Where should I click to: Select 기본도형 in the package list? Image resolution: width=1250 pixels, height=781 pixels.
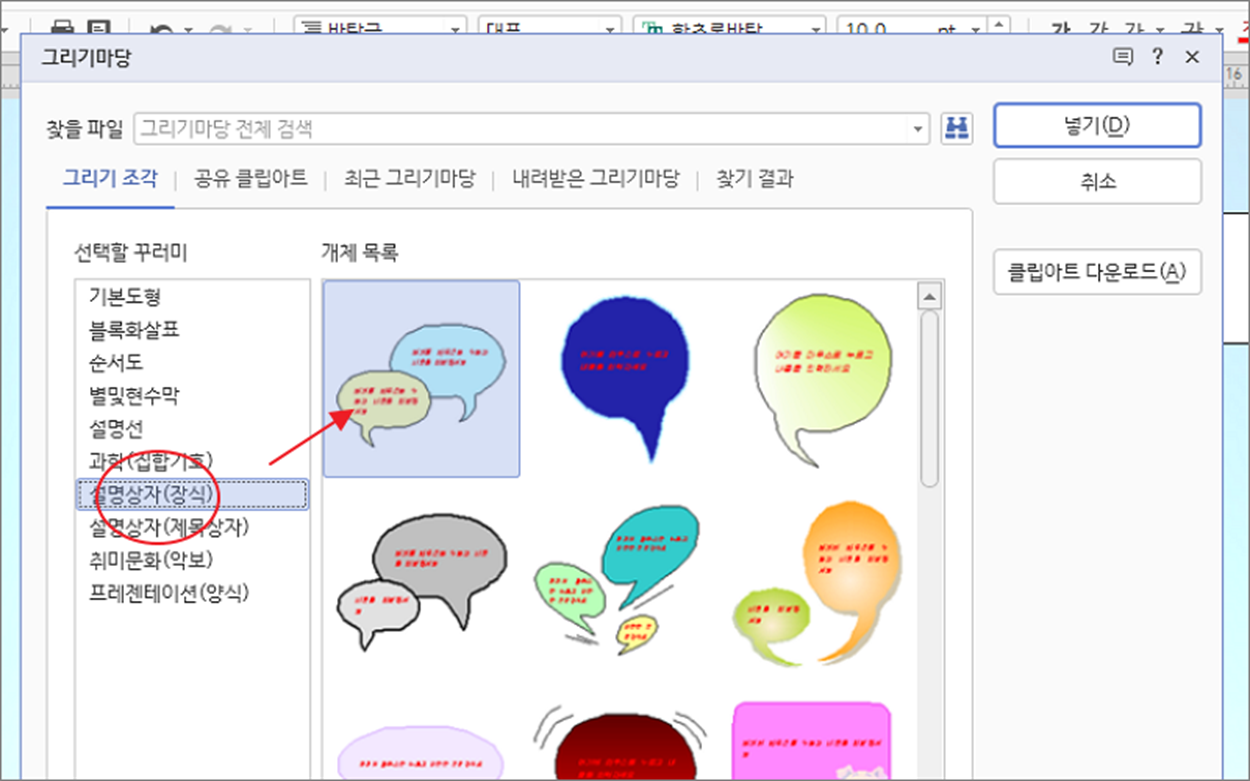pyautogui.click(x=125, y=296)
